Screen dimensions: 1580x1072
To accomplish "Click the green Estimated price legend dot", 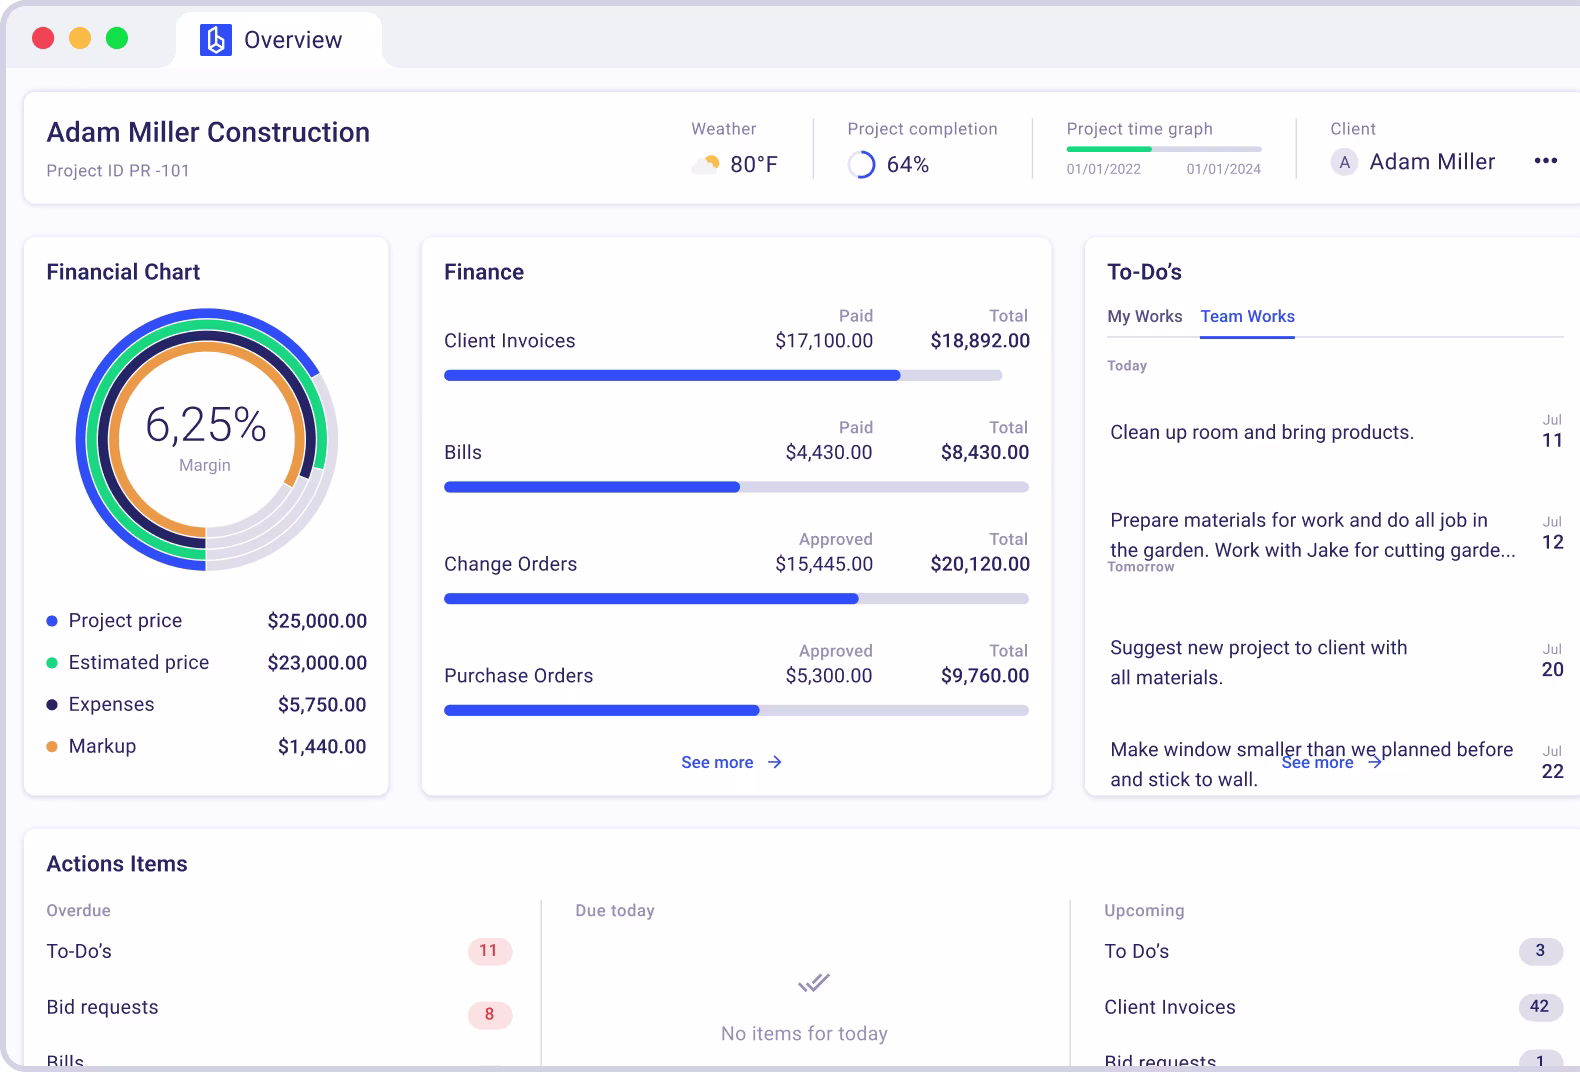I will click(x=52, y=663).
